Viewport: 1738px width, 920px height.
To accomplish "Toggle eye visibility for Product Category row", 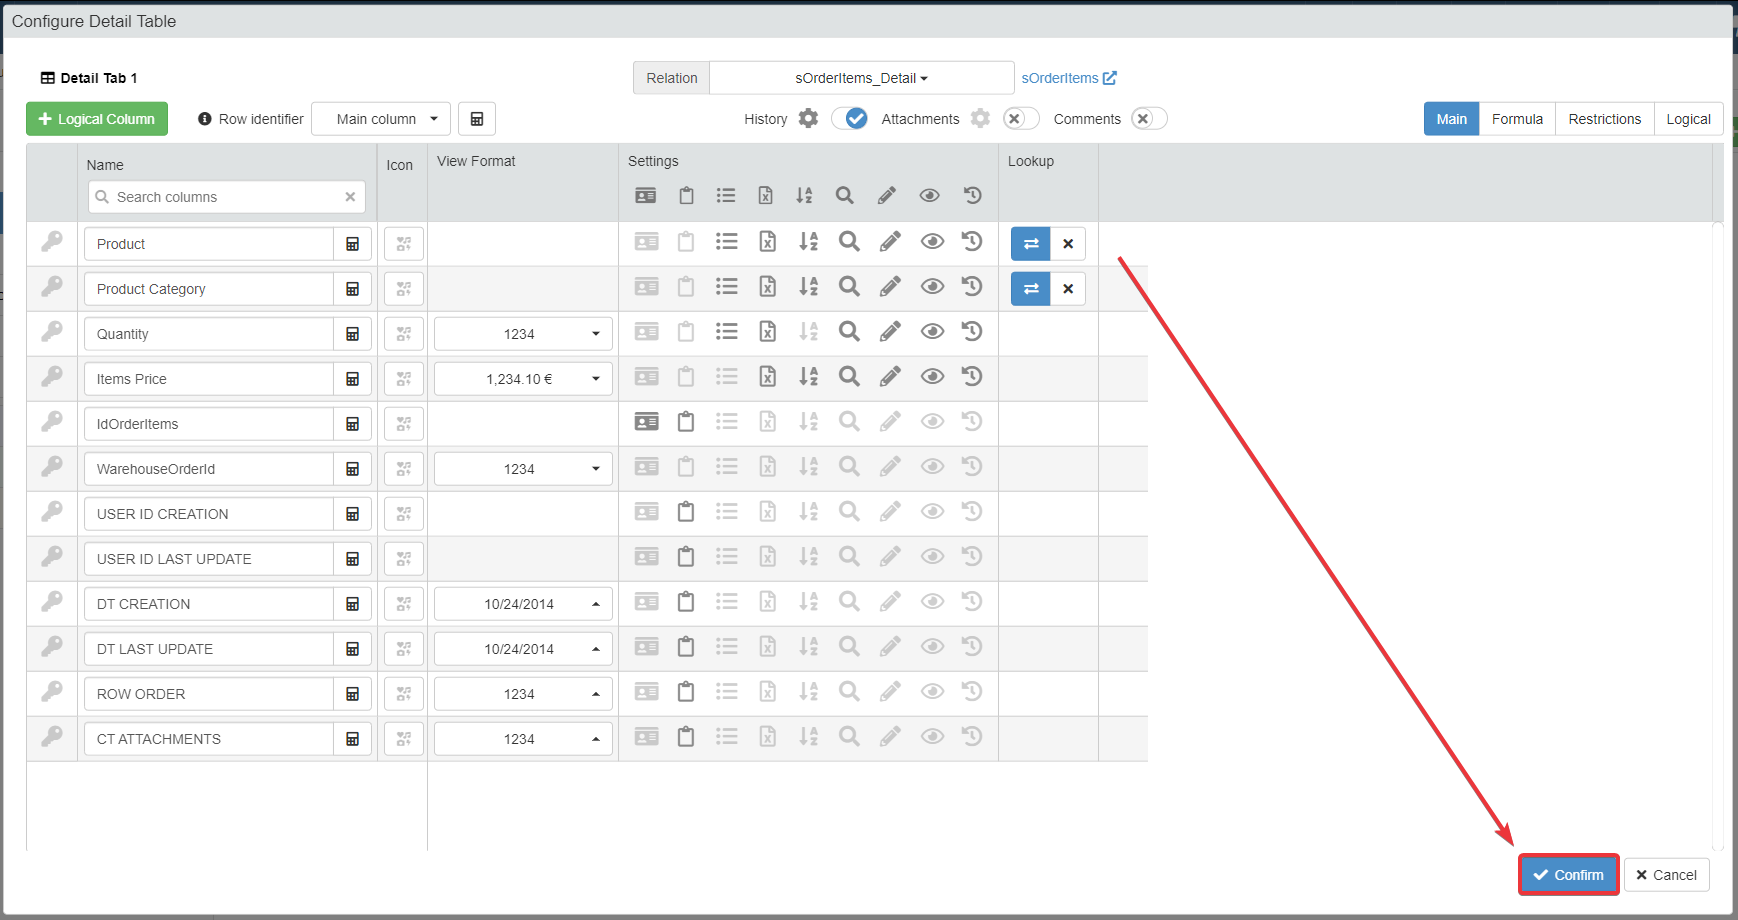I will point(932,287).
